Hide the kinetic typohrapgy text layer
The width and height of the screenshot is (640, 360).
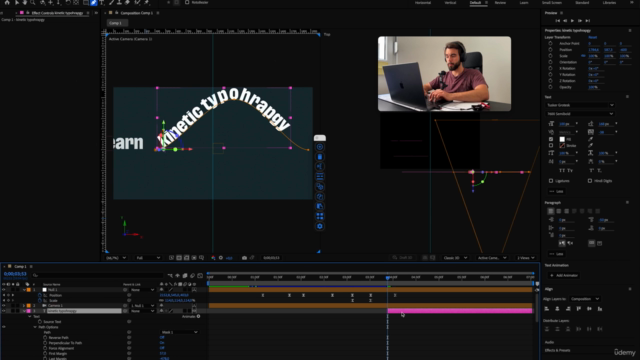[4, 311]
